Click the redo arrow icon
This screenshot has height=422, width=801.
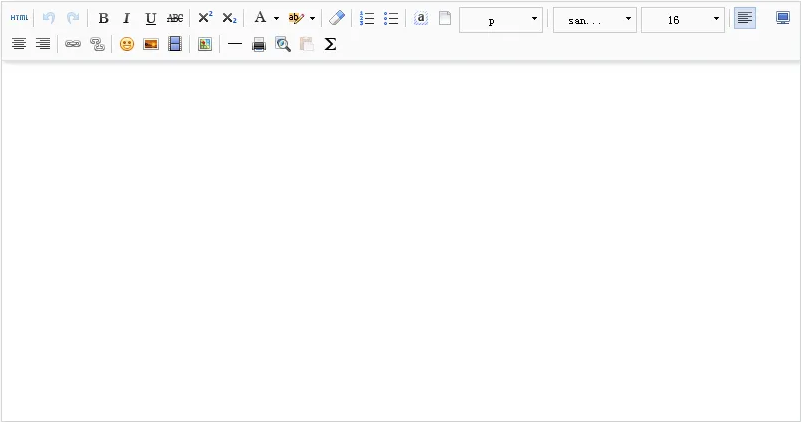tap(73, 18)
